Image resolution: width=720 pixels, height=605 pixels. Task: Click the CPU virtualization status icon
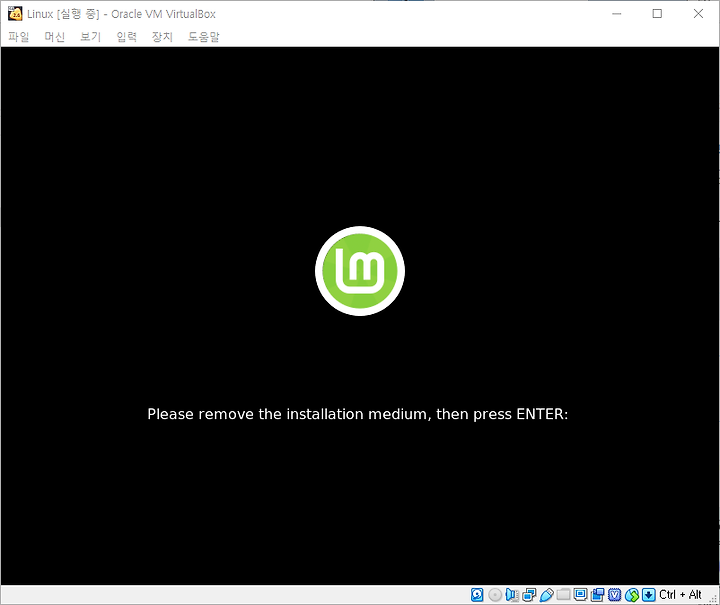(614, 595)
